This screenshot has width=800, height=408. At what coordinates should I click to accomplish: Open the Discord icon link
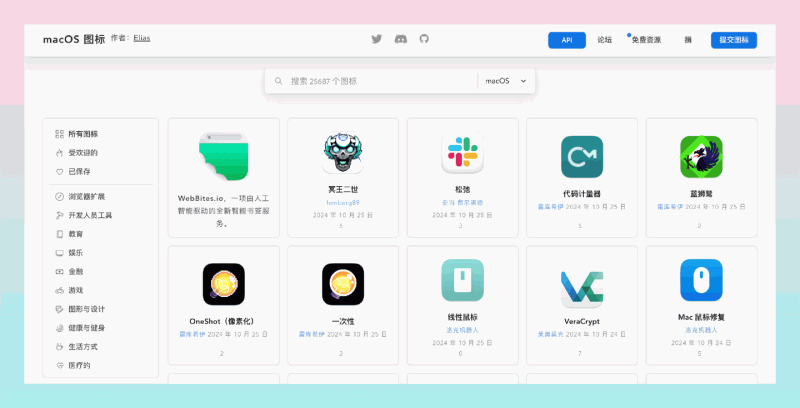tap(401, 39)
